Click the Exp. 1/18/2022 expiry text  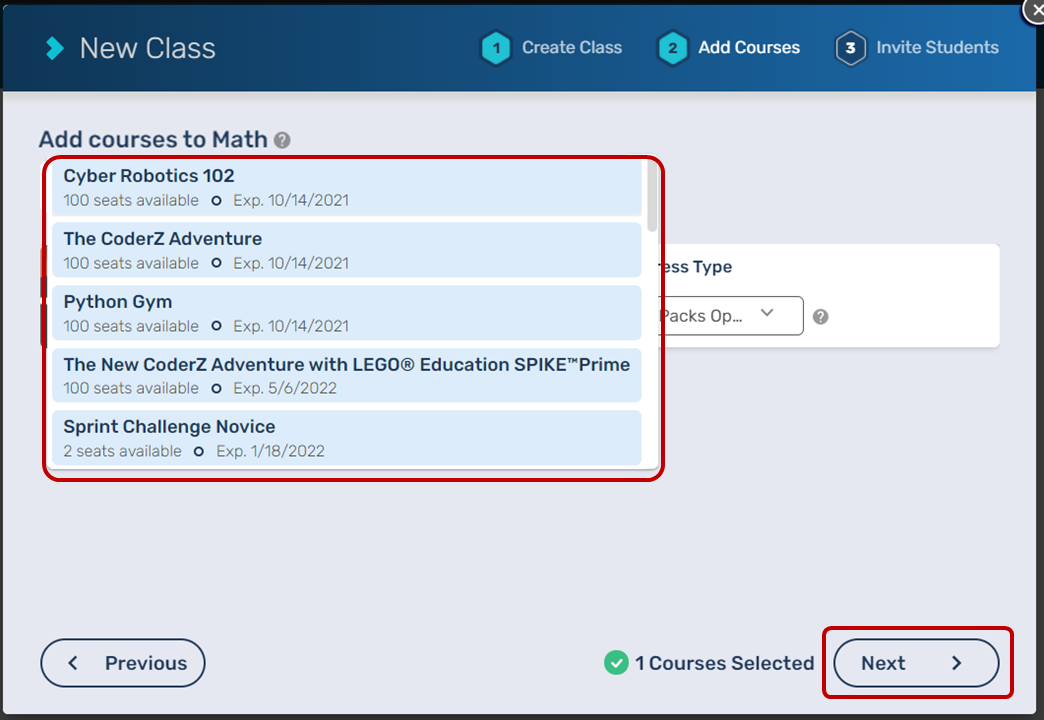point(270,451)
